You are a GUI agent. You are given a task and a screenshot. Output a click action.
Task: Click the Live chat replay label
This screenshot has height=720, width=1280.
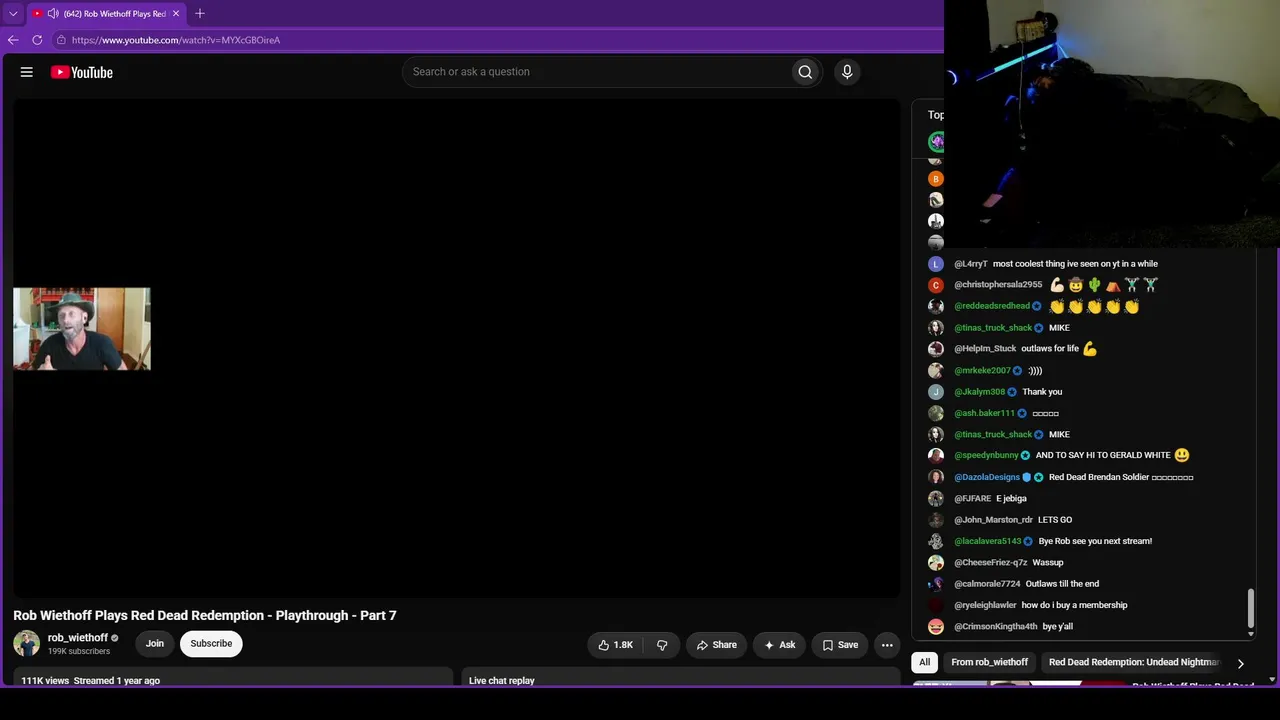click(502, 681)
